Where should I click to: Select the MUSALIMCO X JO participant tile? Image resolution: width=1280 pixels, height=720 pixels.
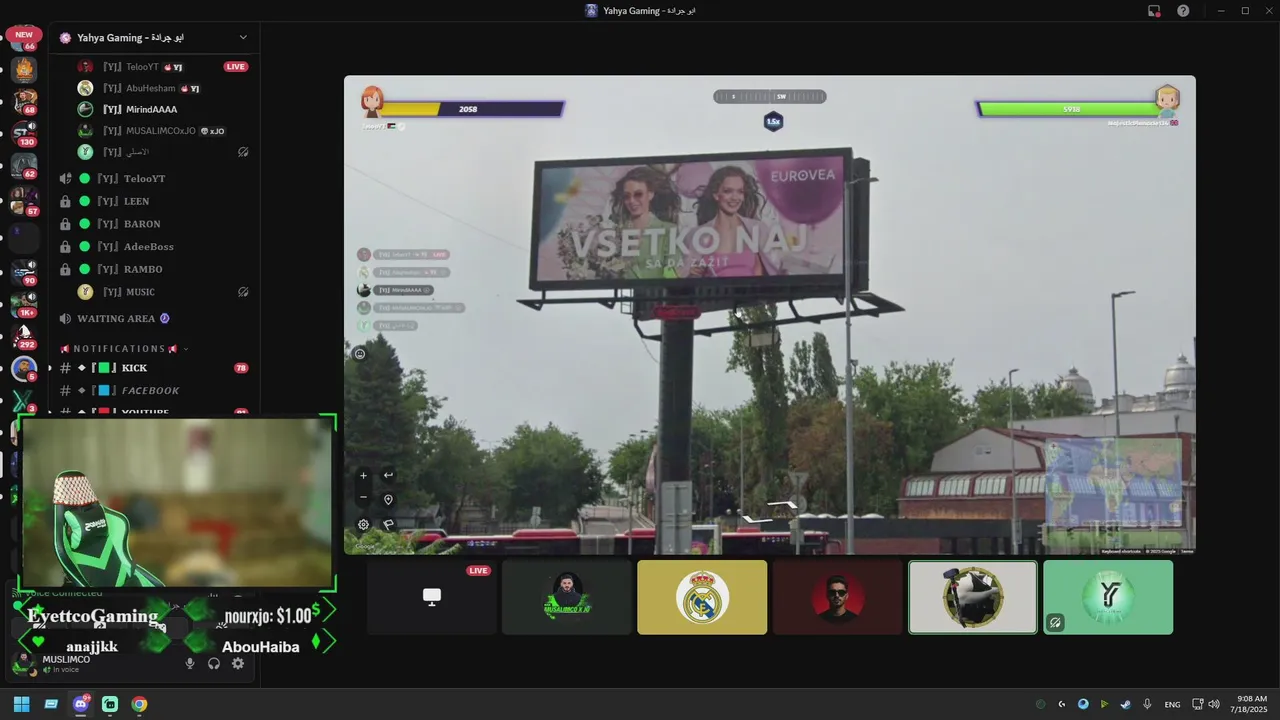567,597
